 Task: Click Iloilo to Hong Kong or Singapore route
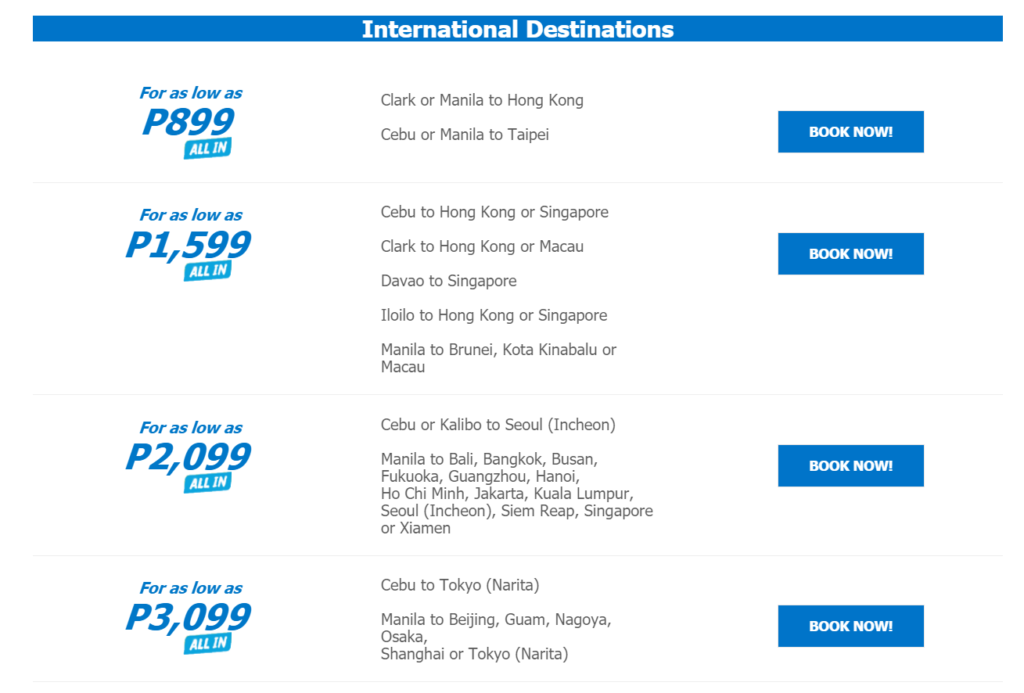pos(491,315)
